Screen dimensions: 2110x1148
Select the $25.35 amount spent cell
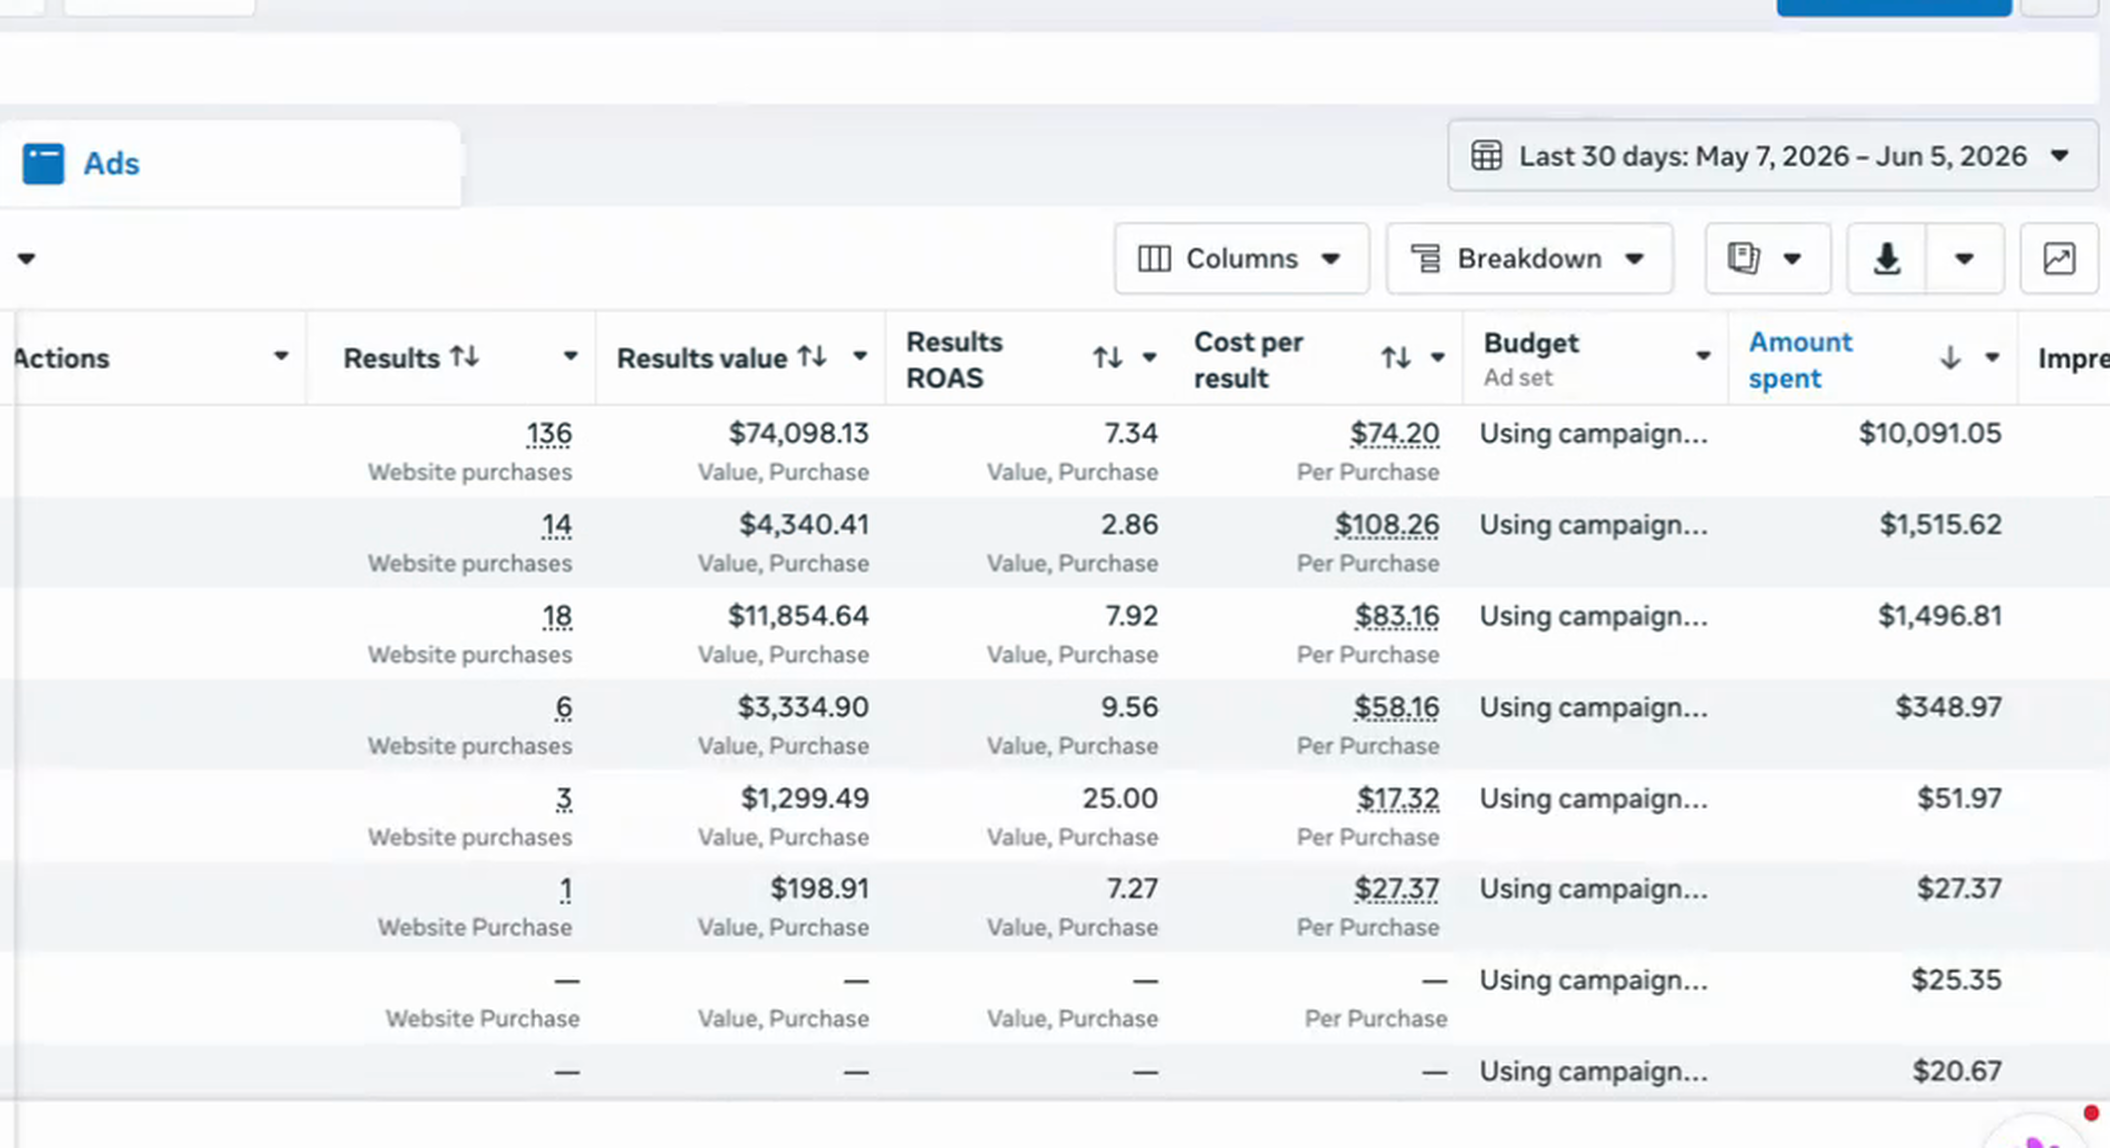(x=1957, y=980)
